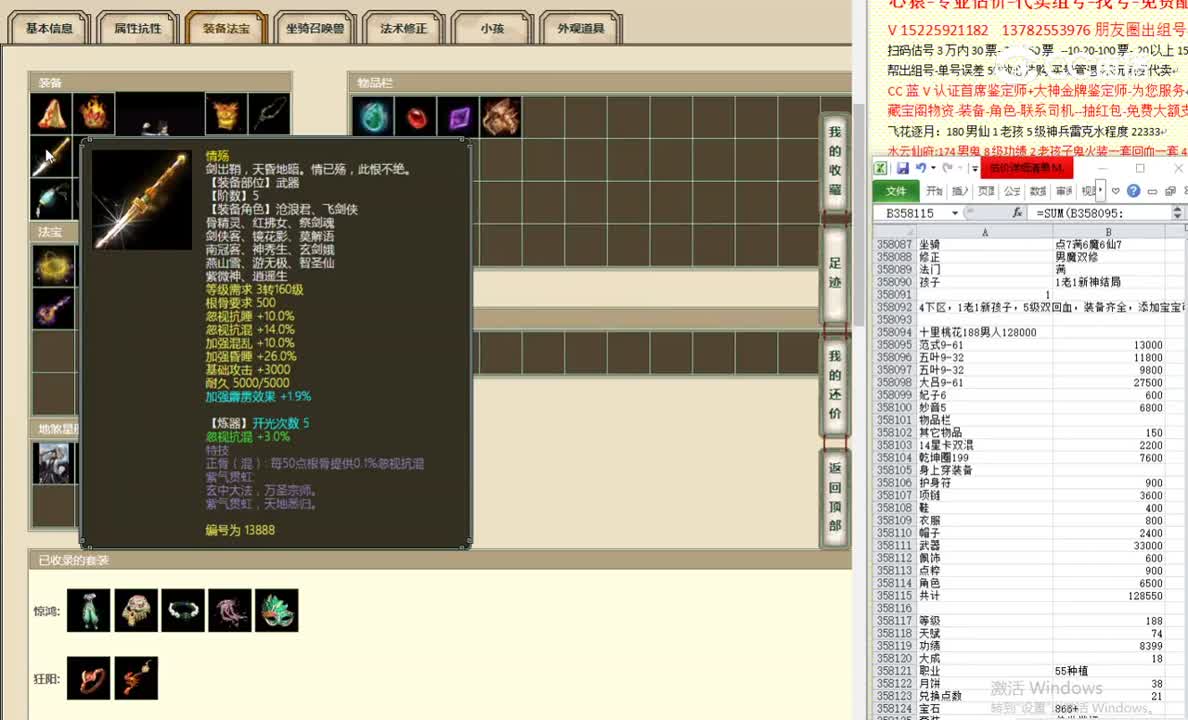
Task: Pick the red ring in 狂阳 set
Action: click(x=89, y=678)
